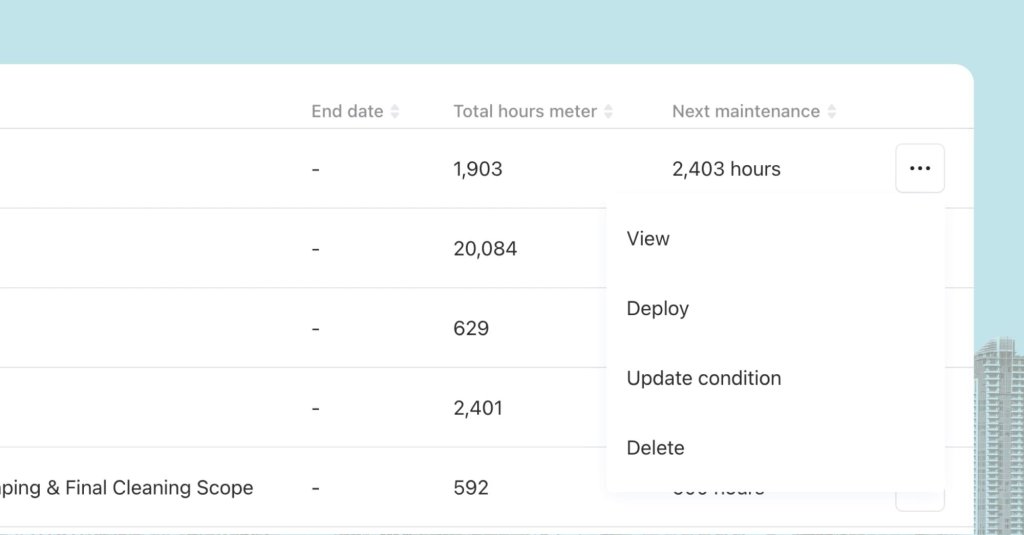
Task: Select the 592 total hours cell
Action: pyautogui.click(x=471, y=488)
